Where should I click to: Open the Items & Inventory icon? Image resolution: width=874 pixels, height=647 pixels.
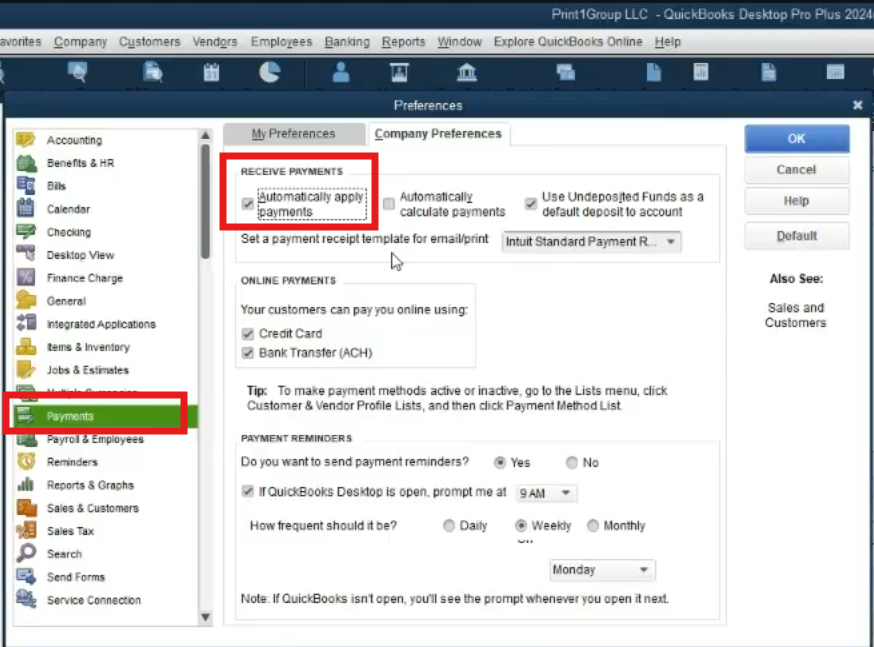pos(26,347)
